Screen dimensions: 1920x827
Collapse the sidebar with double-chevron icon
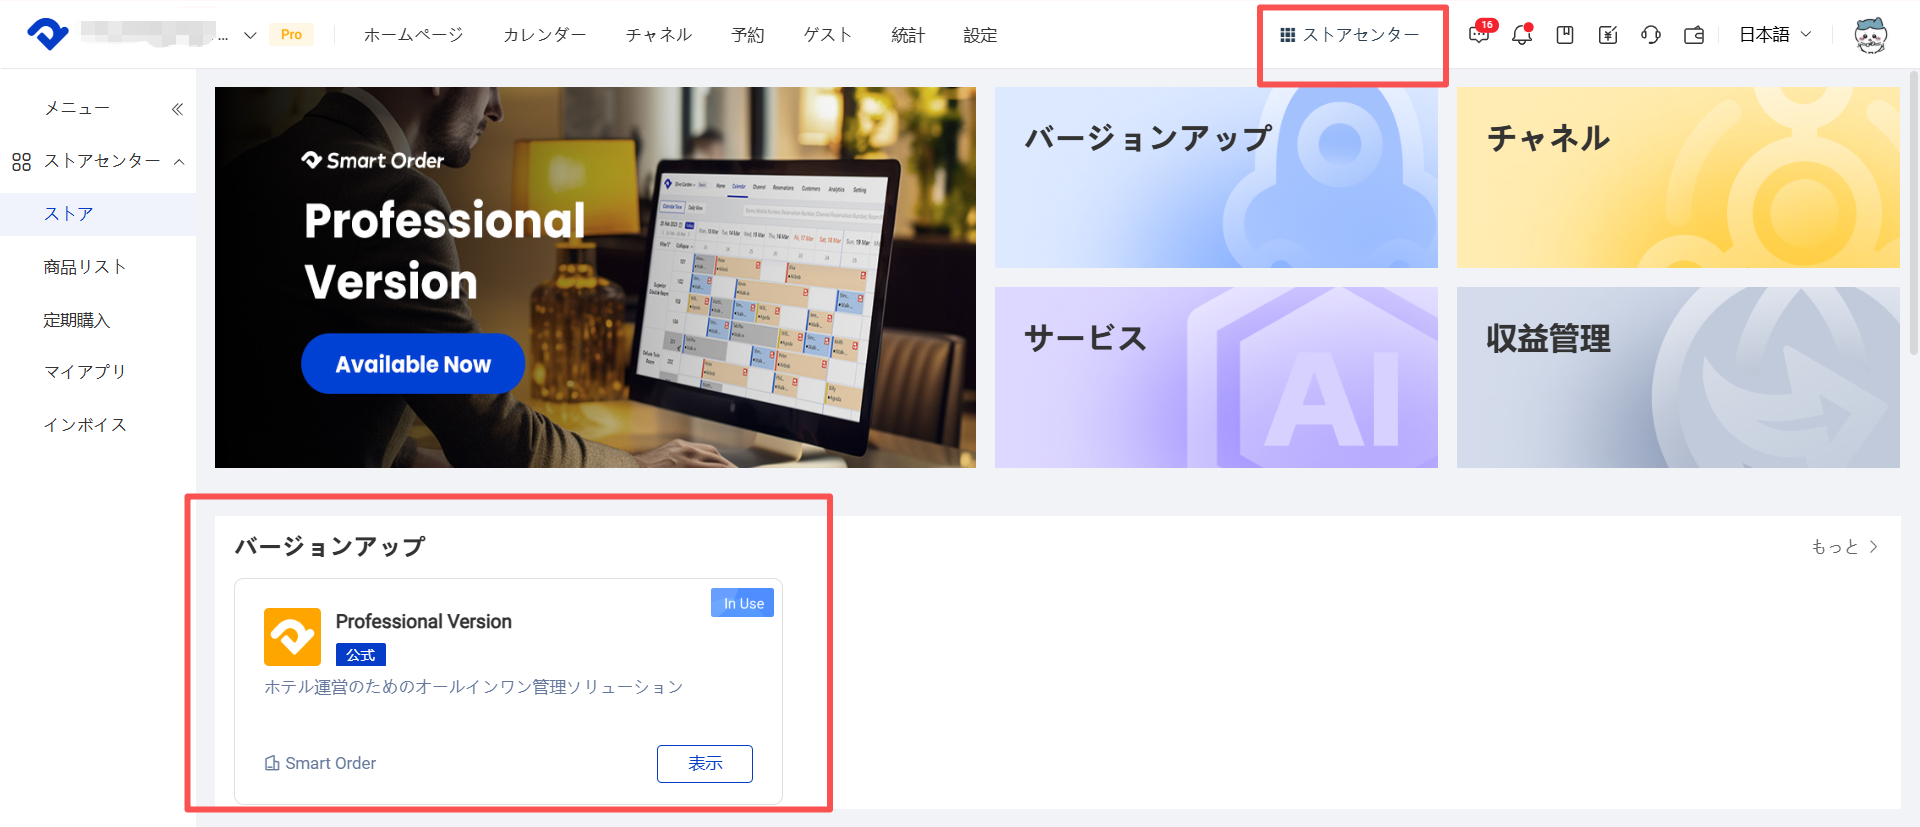[177, 109]
